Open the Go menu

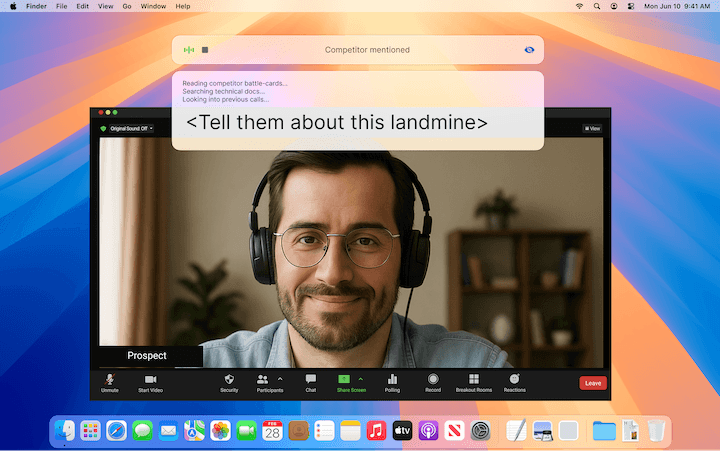click(127, 6)
